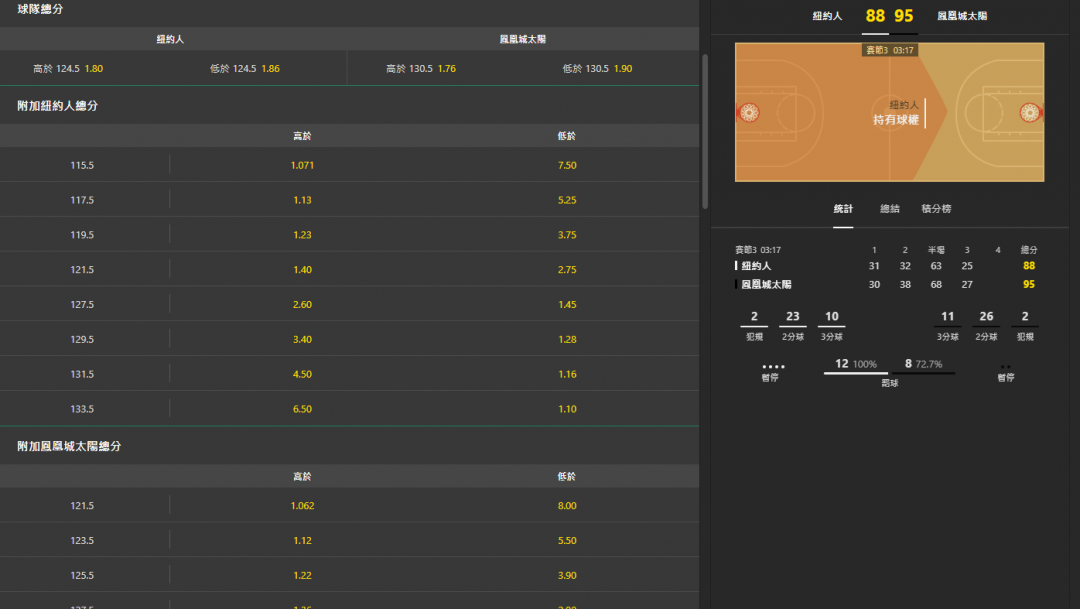Viewport: 1080px width, 609px height.
Task: Choose 高於 127.5 at 2.60
Action: pos(302,304)
